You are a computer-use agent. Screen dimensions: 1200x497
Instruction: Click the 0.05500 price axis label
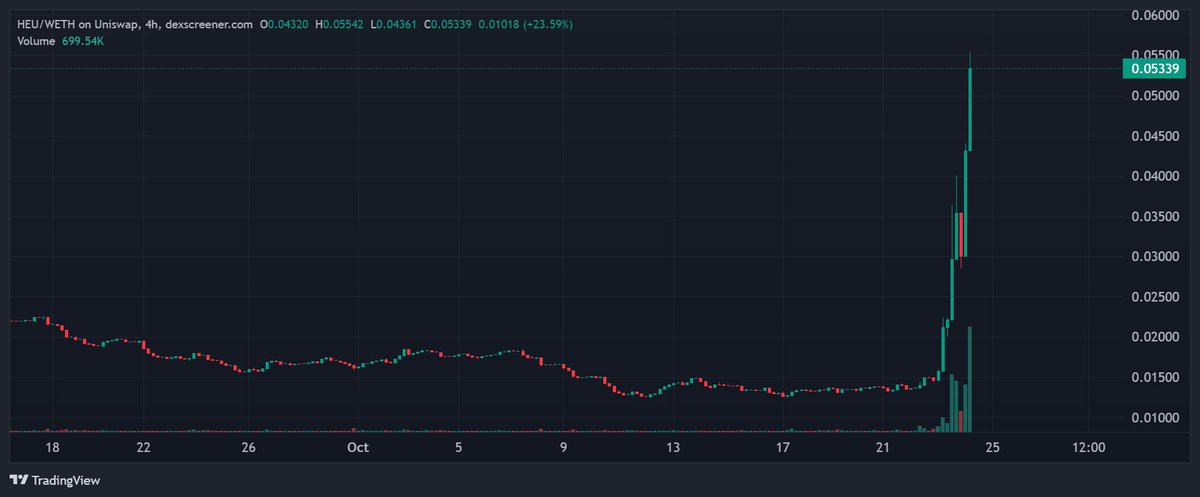(1154, 53)
